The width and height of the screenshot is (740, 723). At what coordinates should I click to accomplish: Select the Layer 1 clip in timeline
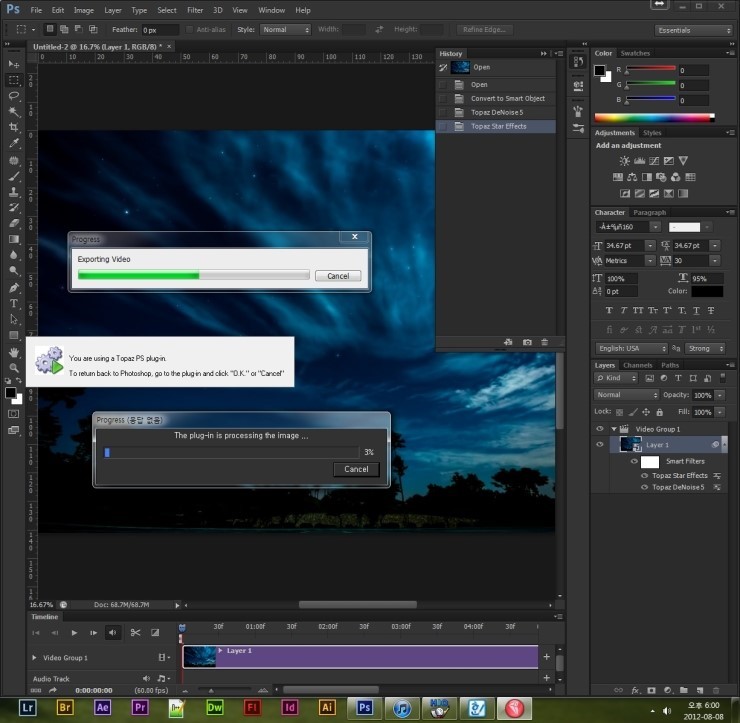(x=360, y=656)
